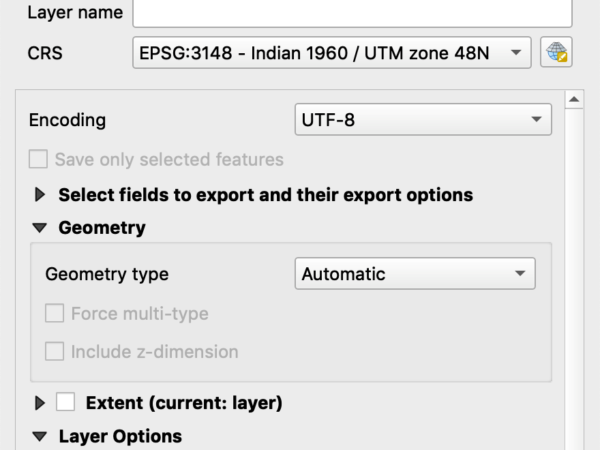Image resolution: width=600 pixels, height=450 pixels.
Task: Toggle Save only selected features checkbox
Action: (38, 159)
